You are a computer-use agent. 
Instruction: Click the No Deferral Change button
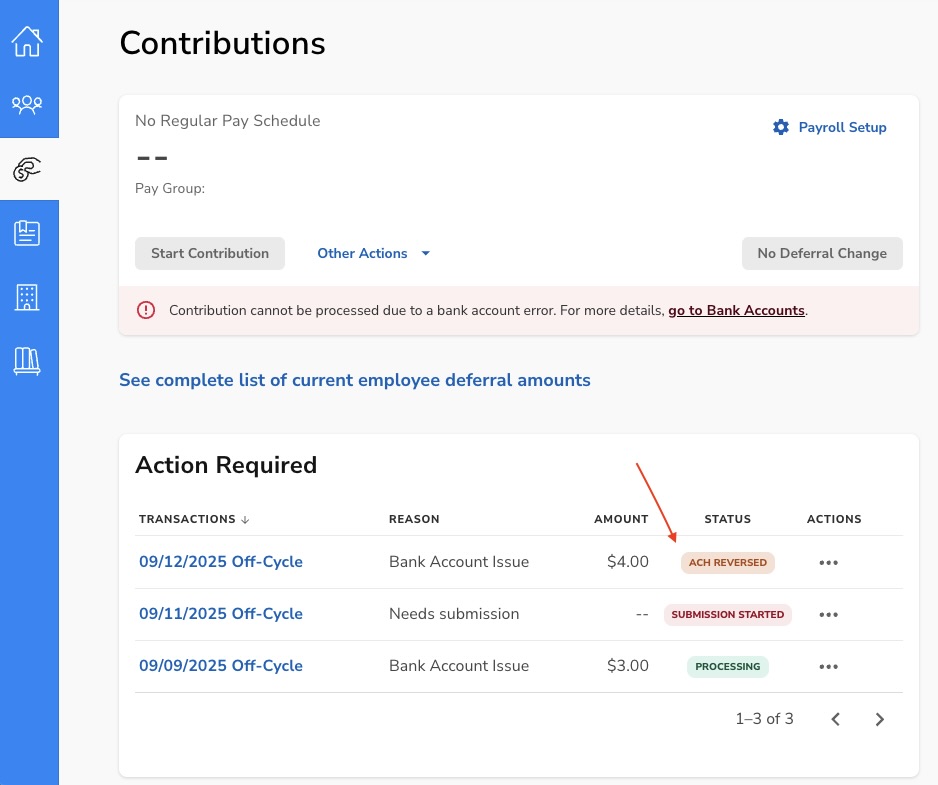point(821,254)
